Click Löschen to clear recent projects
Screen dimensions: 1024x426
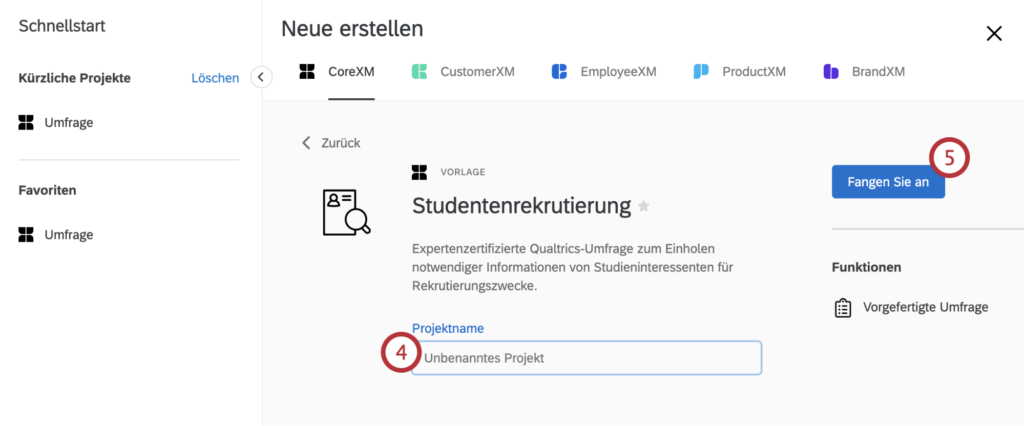click(215, 78)
